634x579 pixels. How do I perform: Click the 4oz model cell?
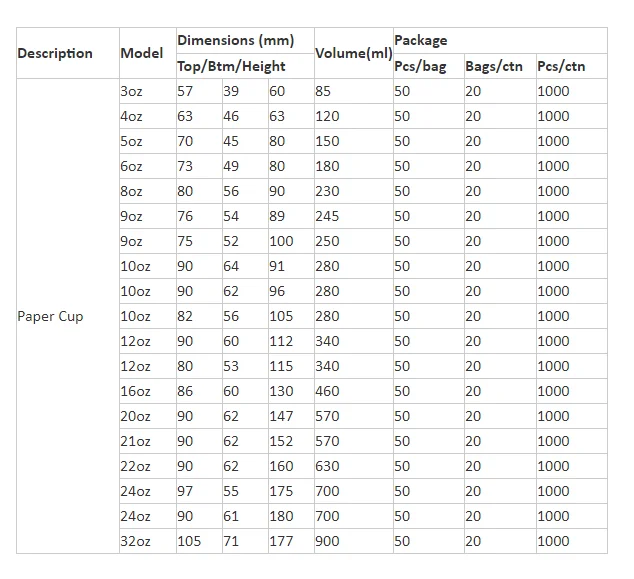point(132,117)
